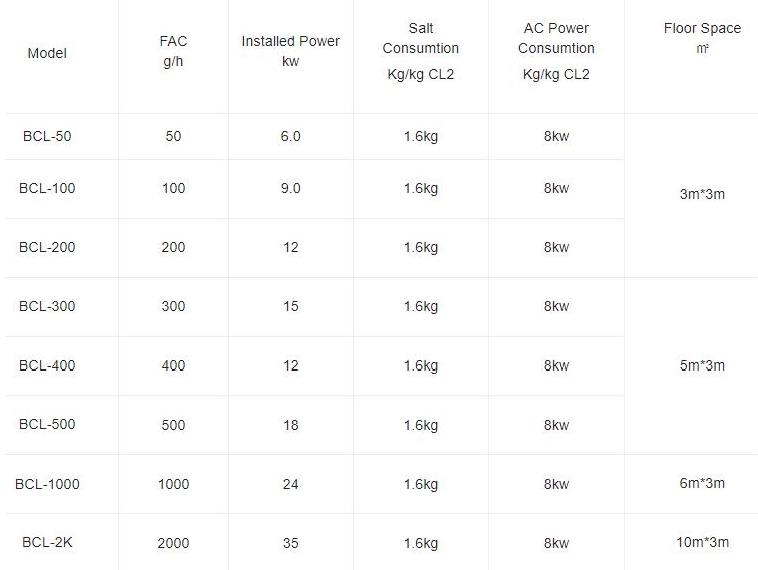758x570 pixels.
Task: Click the FAC g/h column header
Action: (x=173, y=50)
